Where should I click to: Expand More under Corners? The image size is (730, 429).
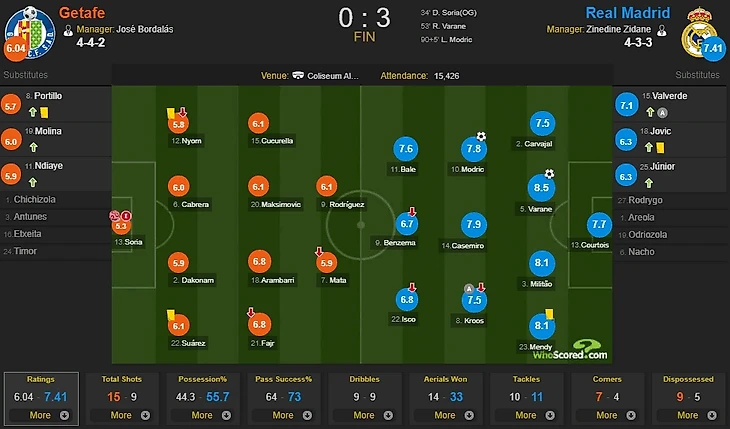608,415
